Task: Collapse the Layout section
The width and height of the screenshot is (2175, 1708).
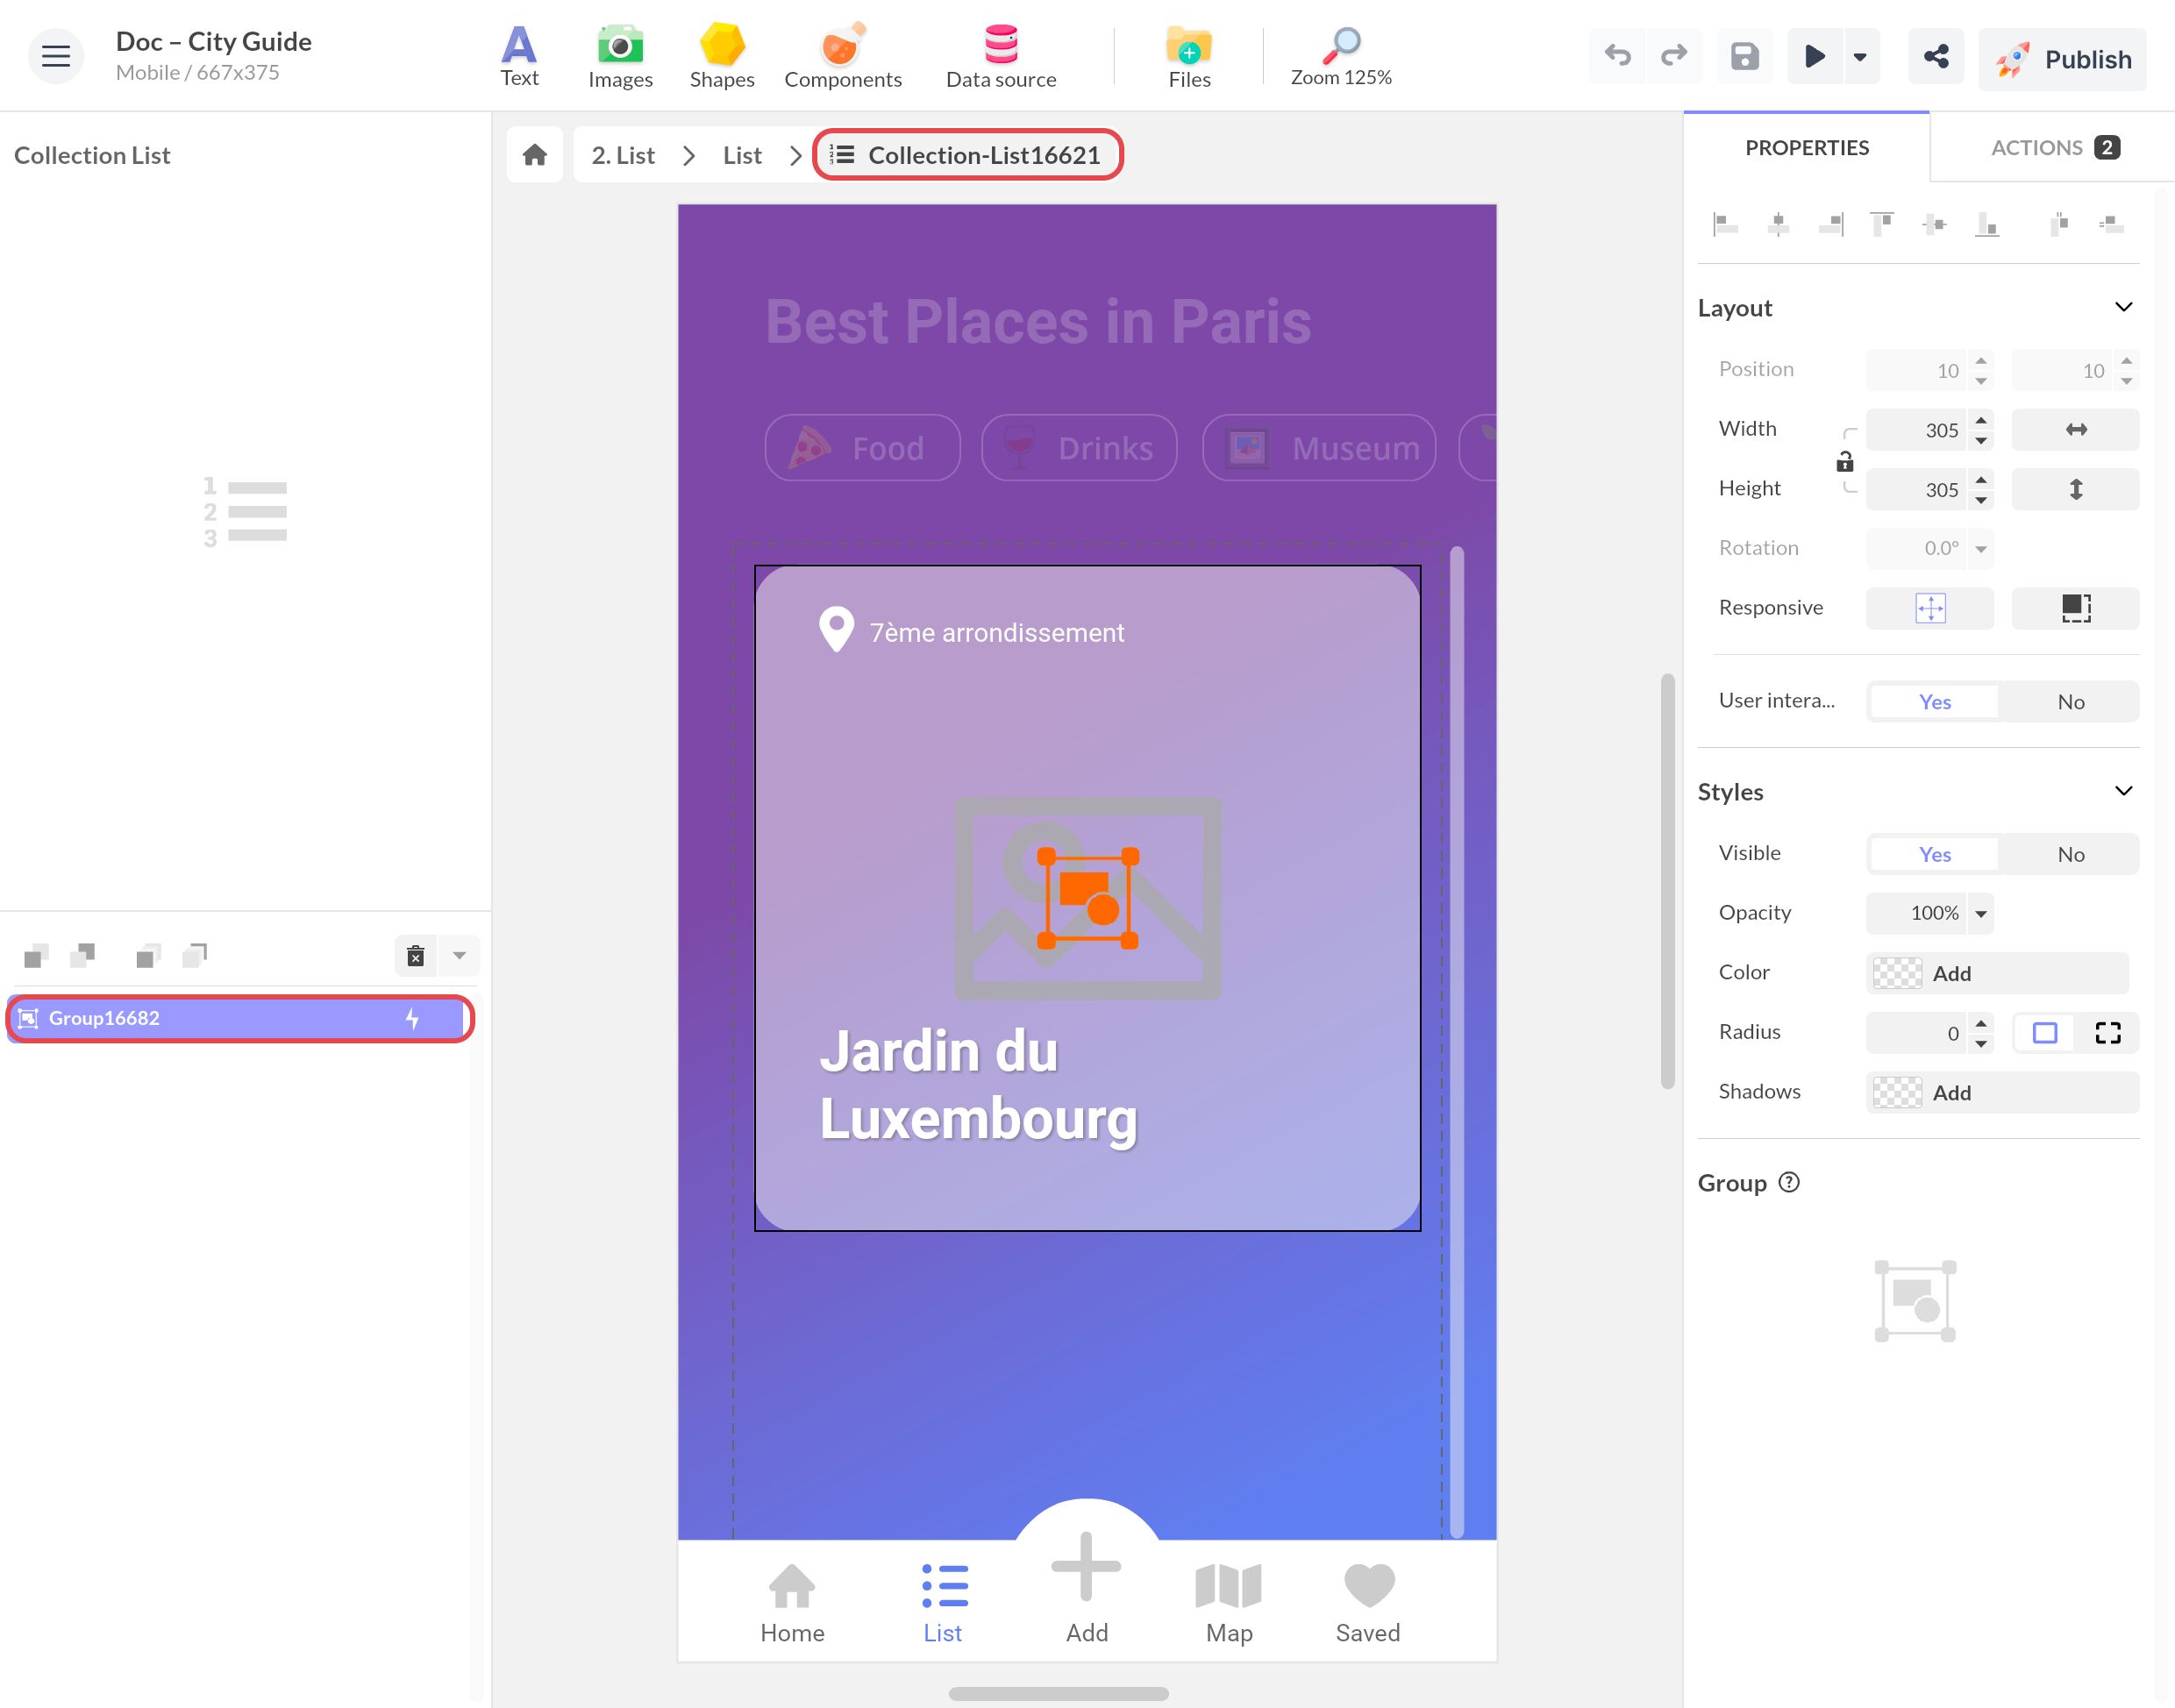Action: [x=2124, y=307]
